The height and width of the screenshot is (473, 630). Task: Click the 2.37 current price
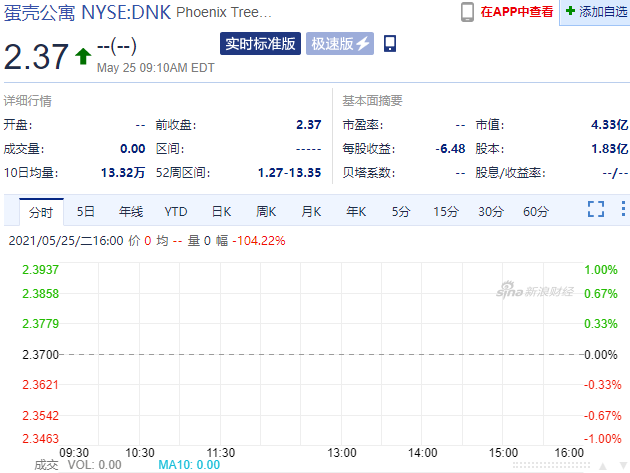(36, 57)
